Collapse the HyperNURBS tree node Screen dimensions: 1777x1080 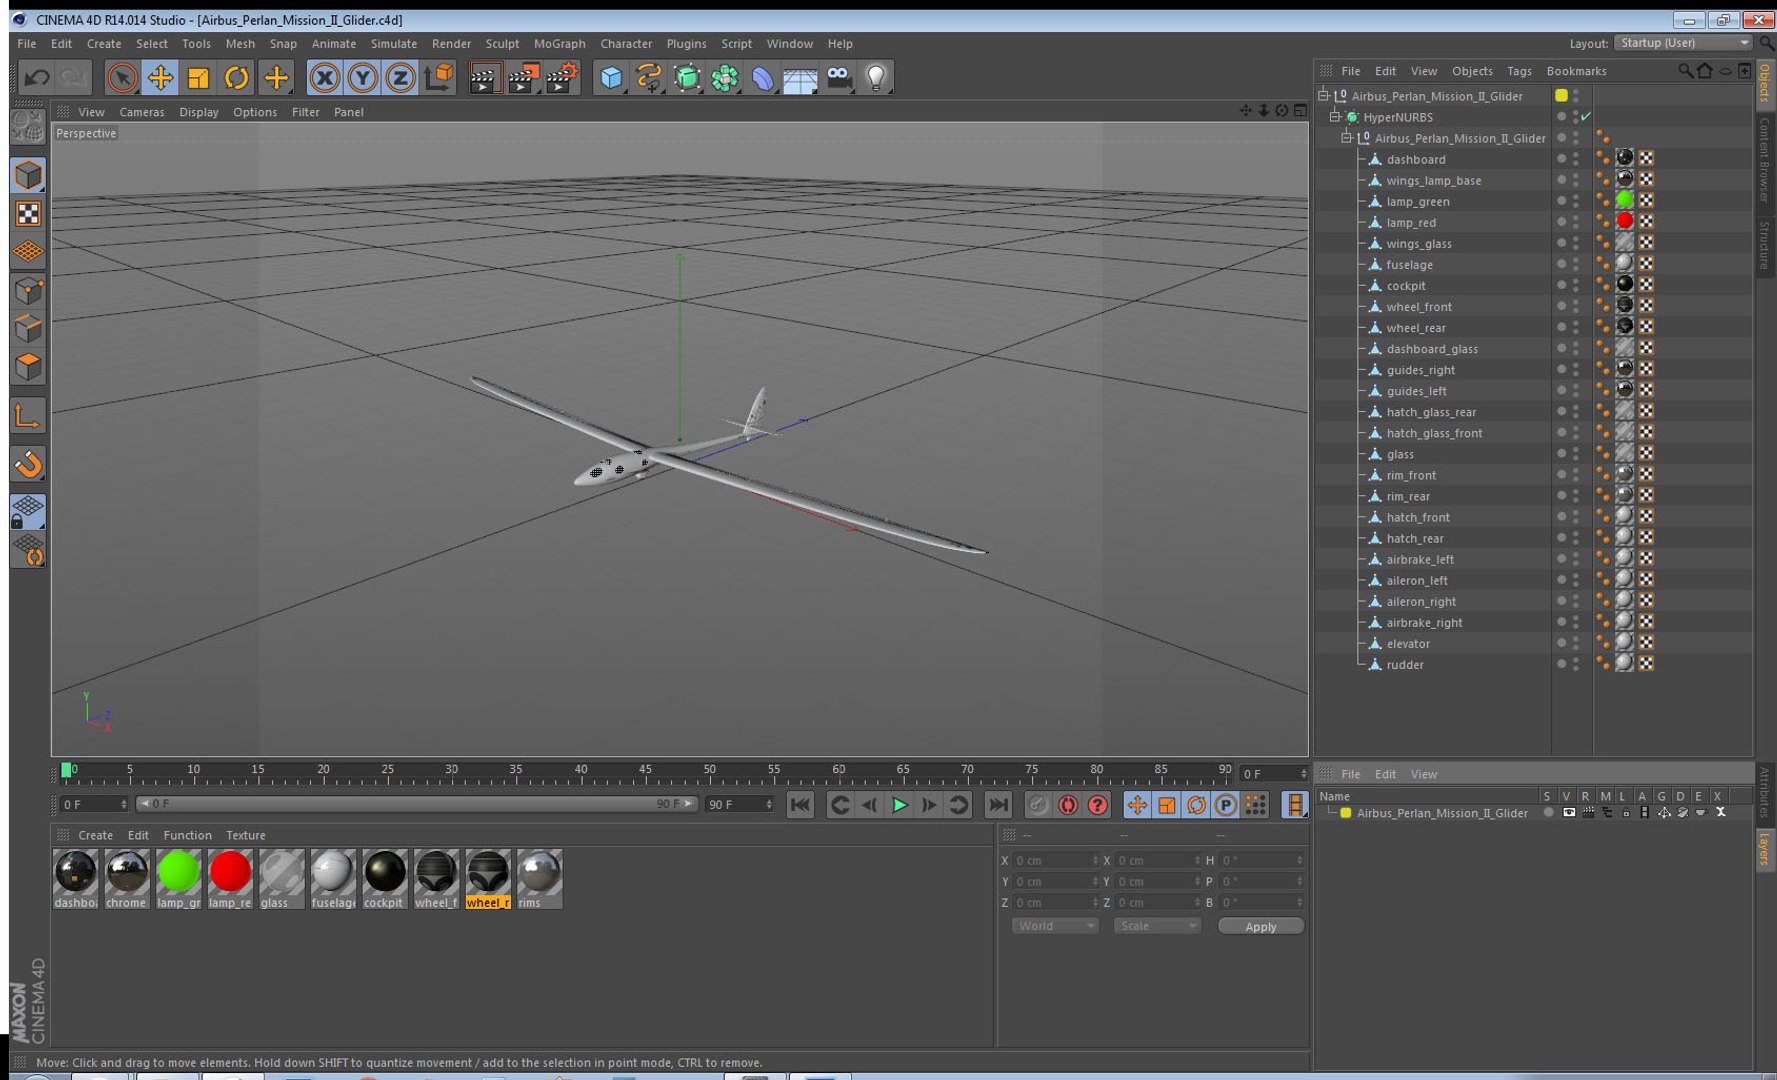1335,117
